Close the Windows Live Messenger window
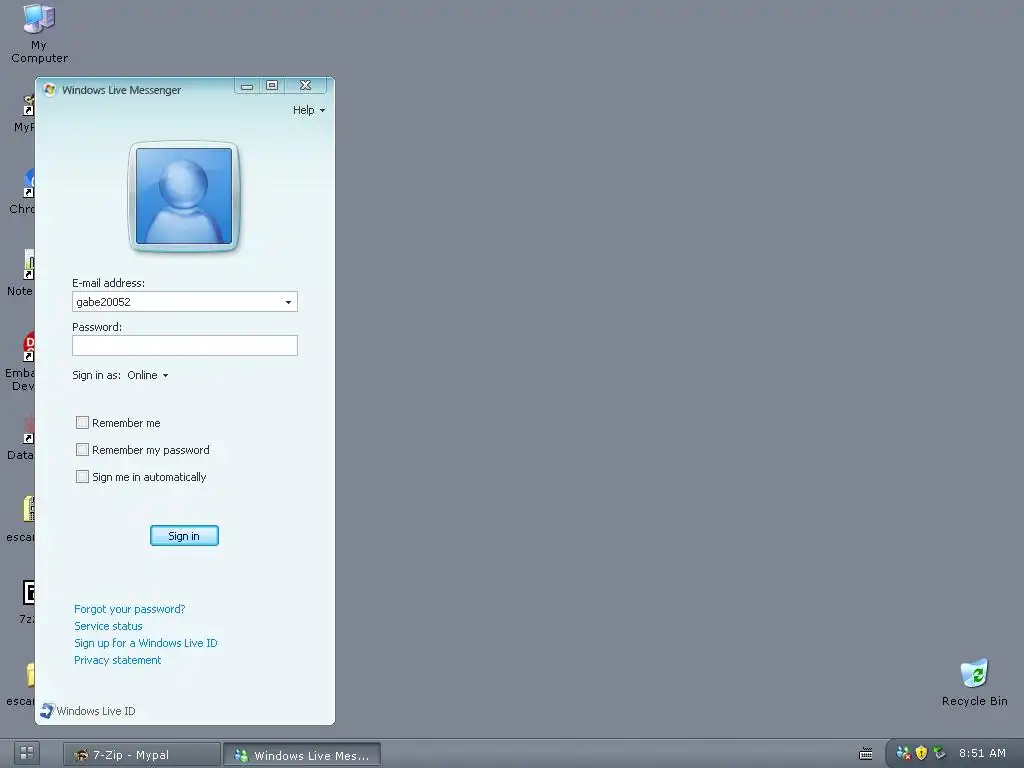 [305, 86]
